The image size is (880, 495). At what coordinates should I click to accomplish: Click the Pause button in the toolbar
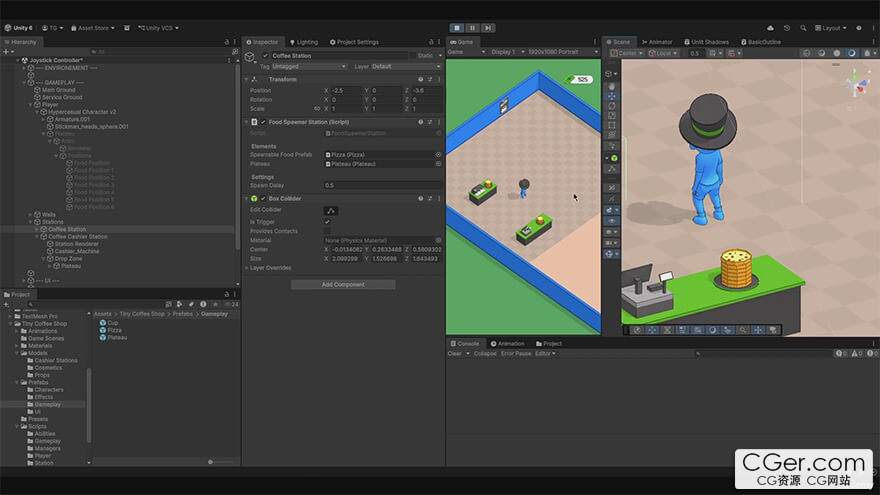472,28
